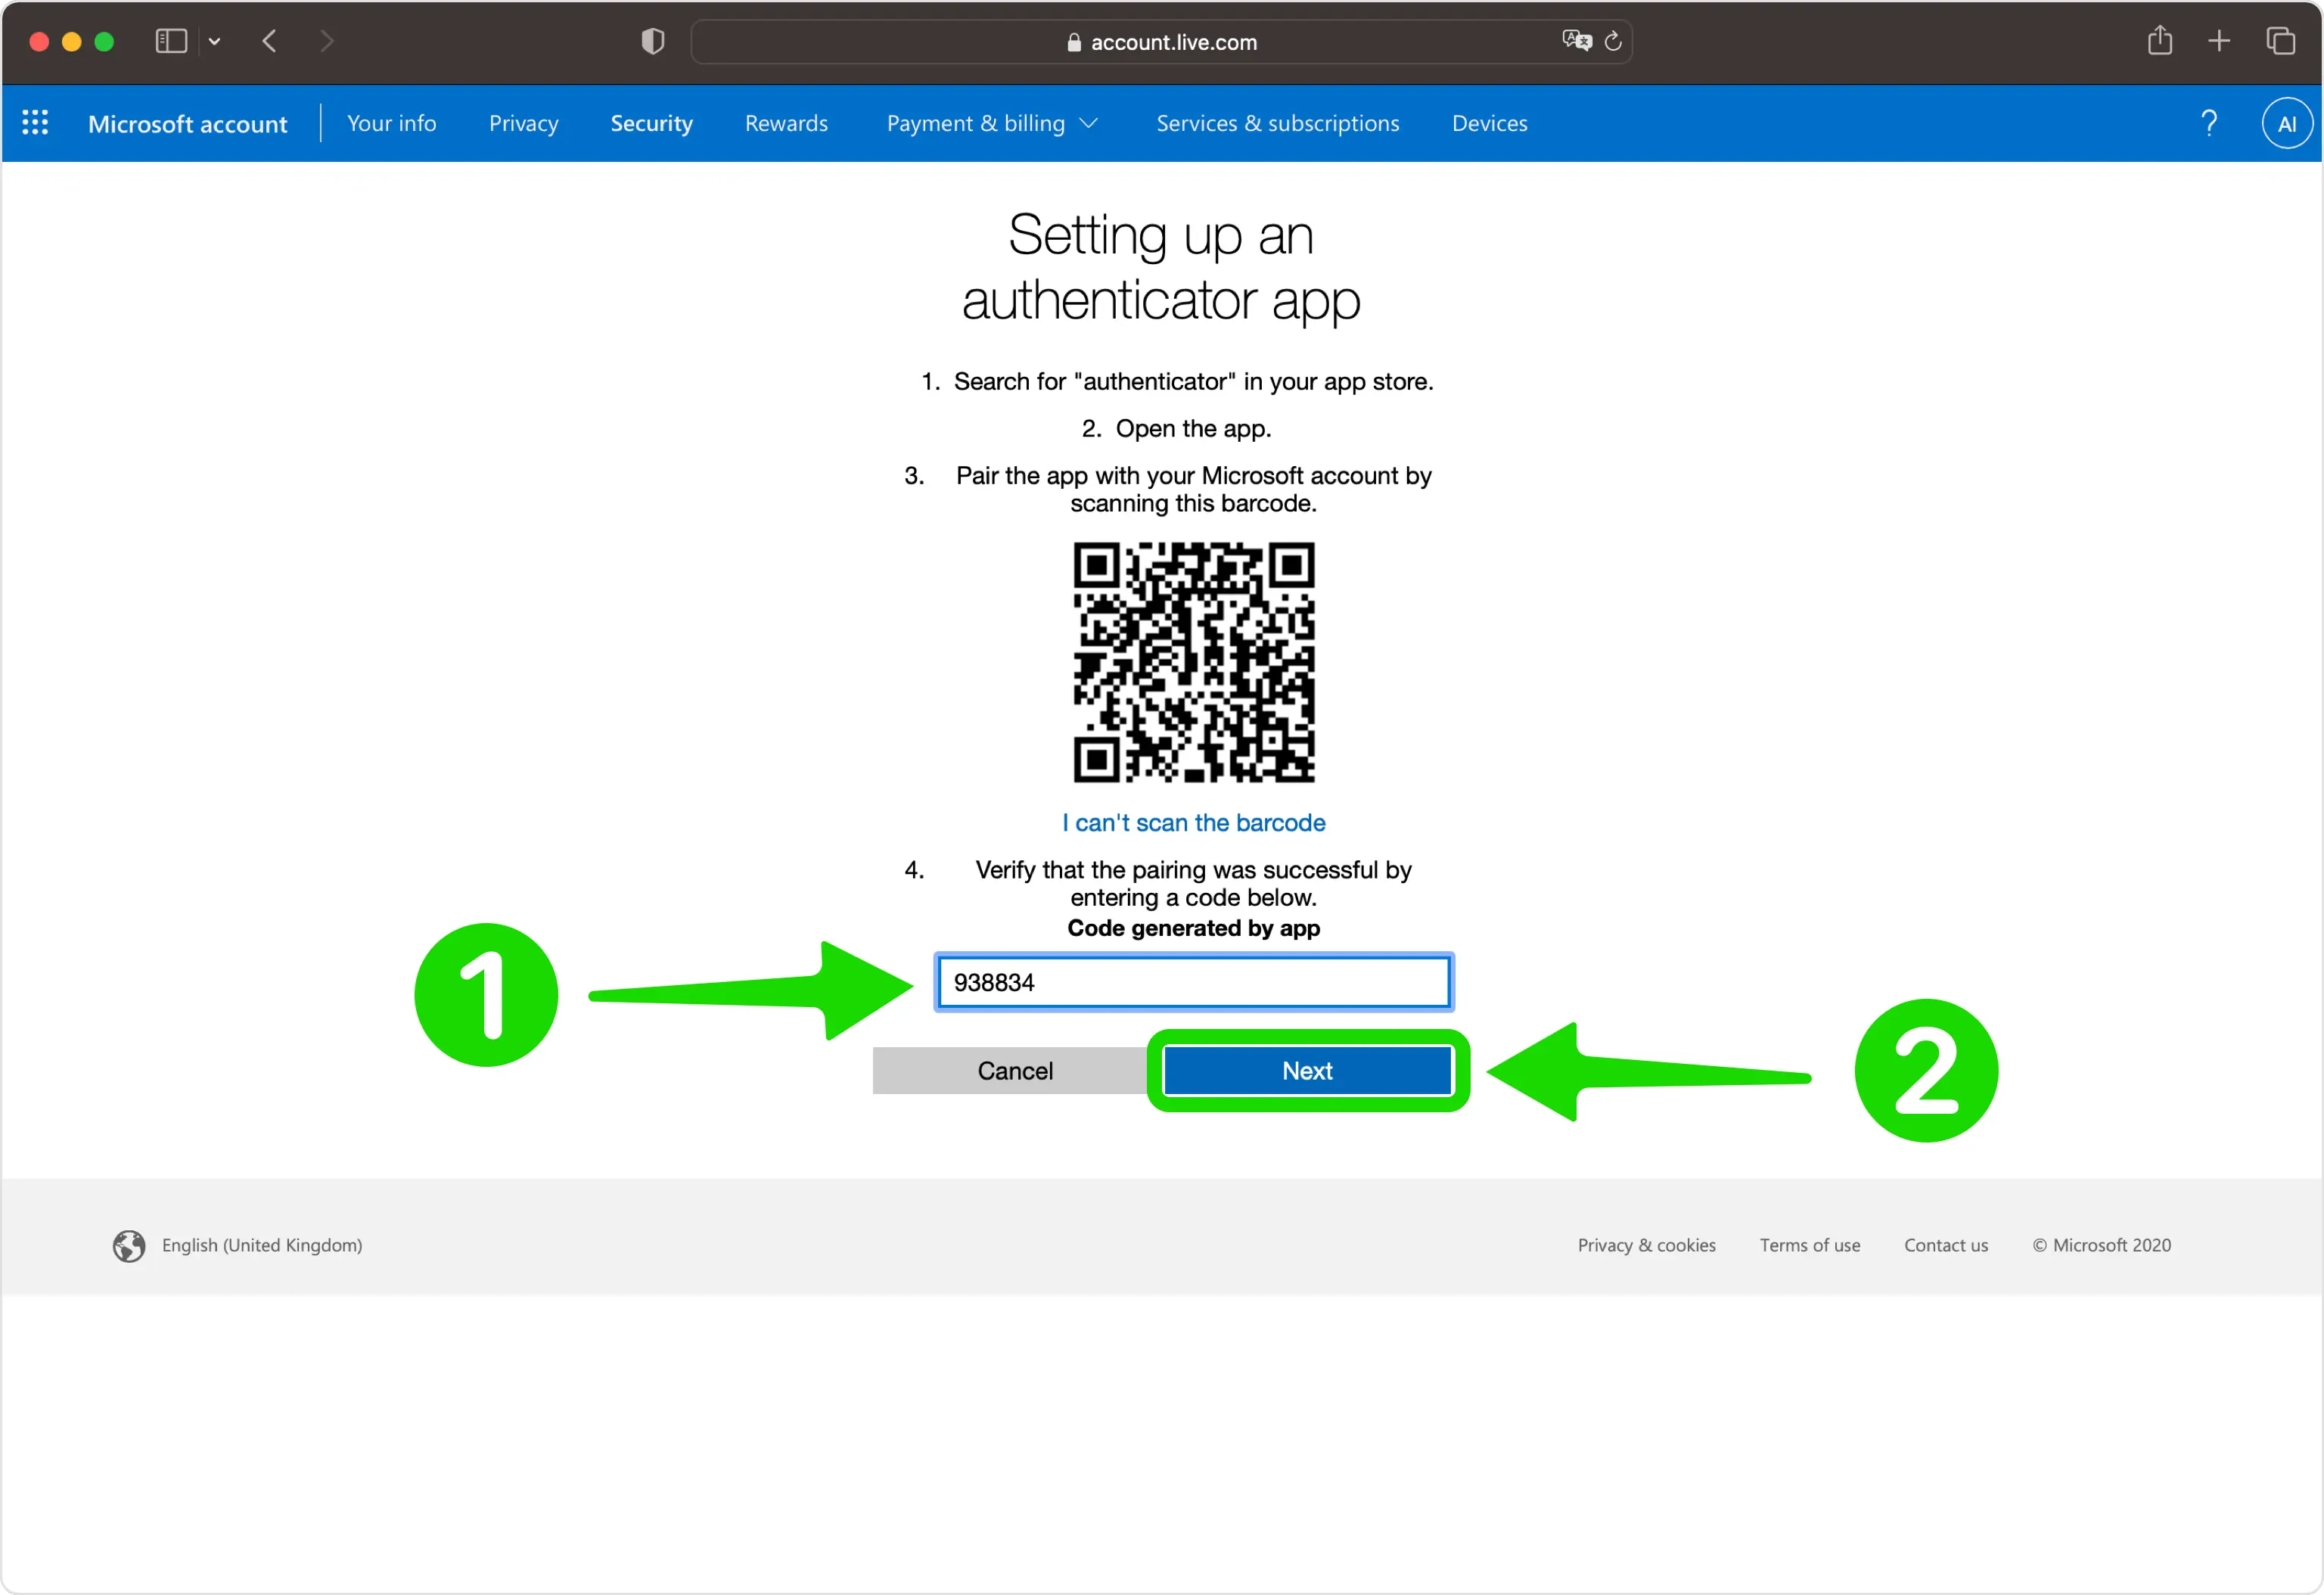This screenshot has height=1595, width=2324.
Task: Expand the sidebar tab group dropdown arrow
Action: (214, 41)
